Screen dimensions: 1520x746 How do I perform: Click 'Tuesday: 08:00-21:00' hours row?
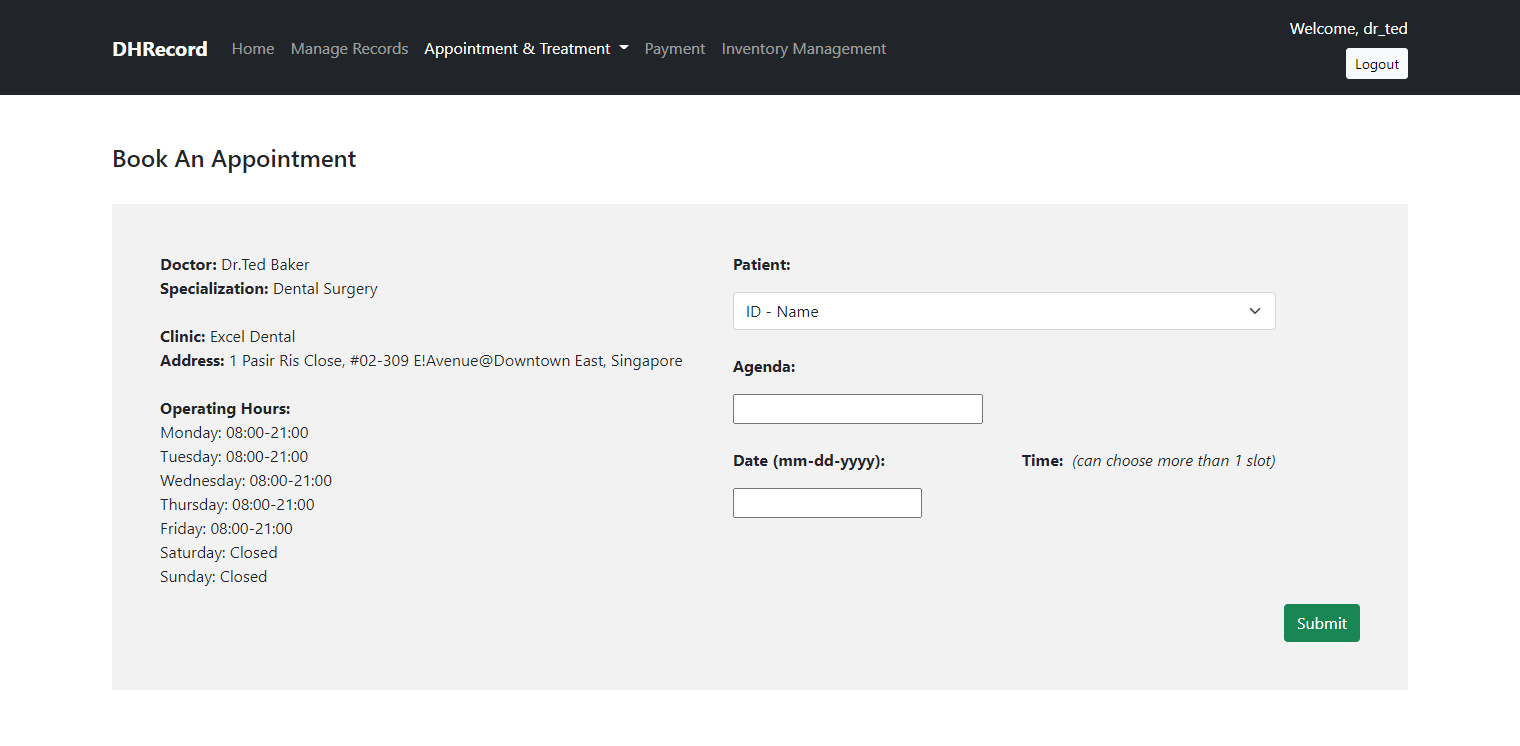coord(234,457)
